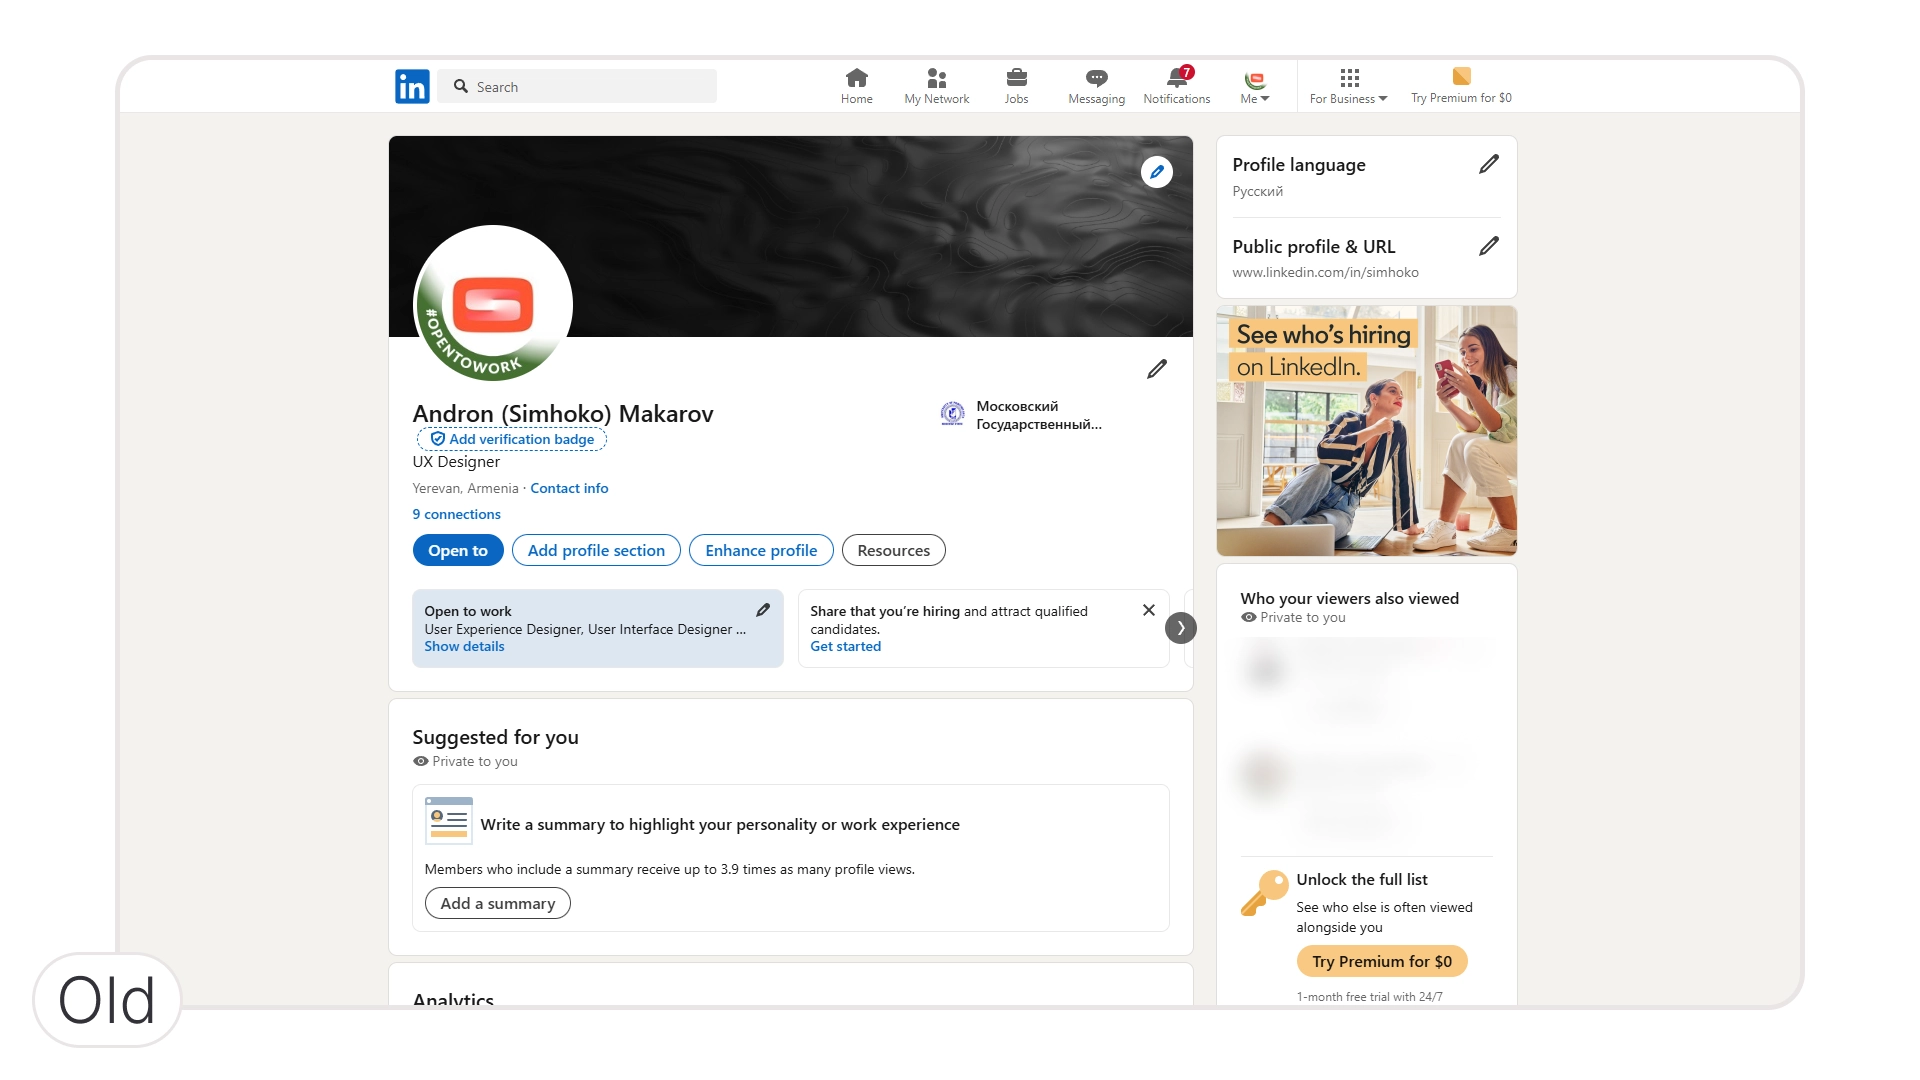
Task: Click the next arrow on the card carousel
Action: tap(1181, 628)
